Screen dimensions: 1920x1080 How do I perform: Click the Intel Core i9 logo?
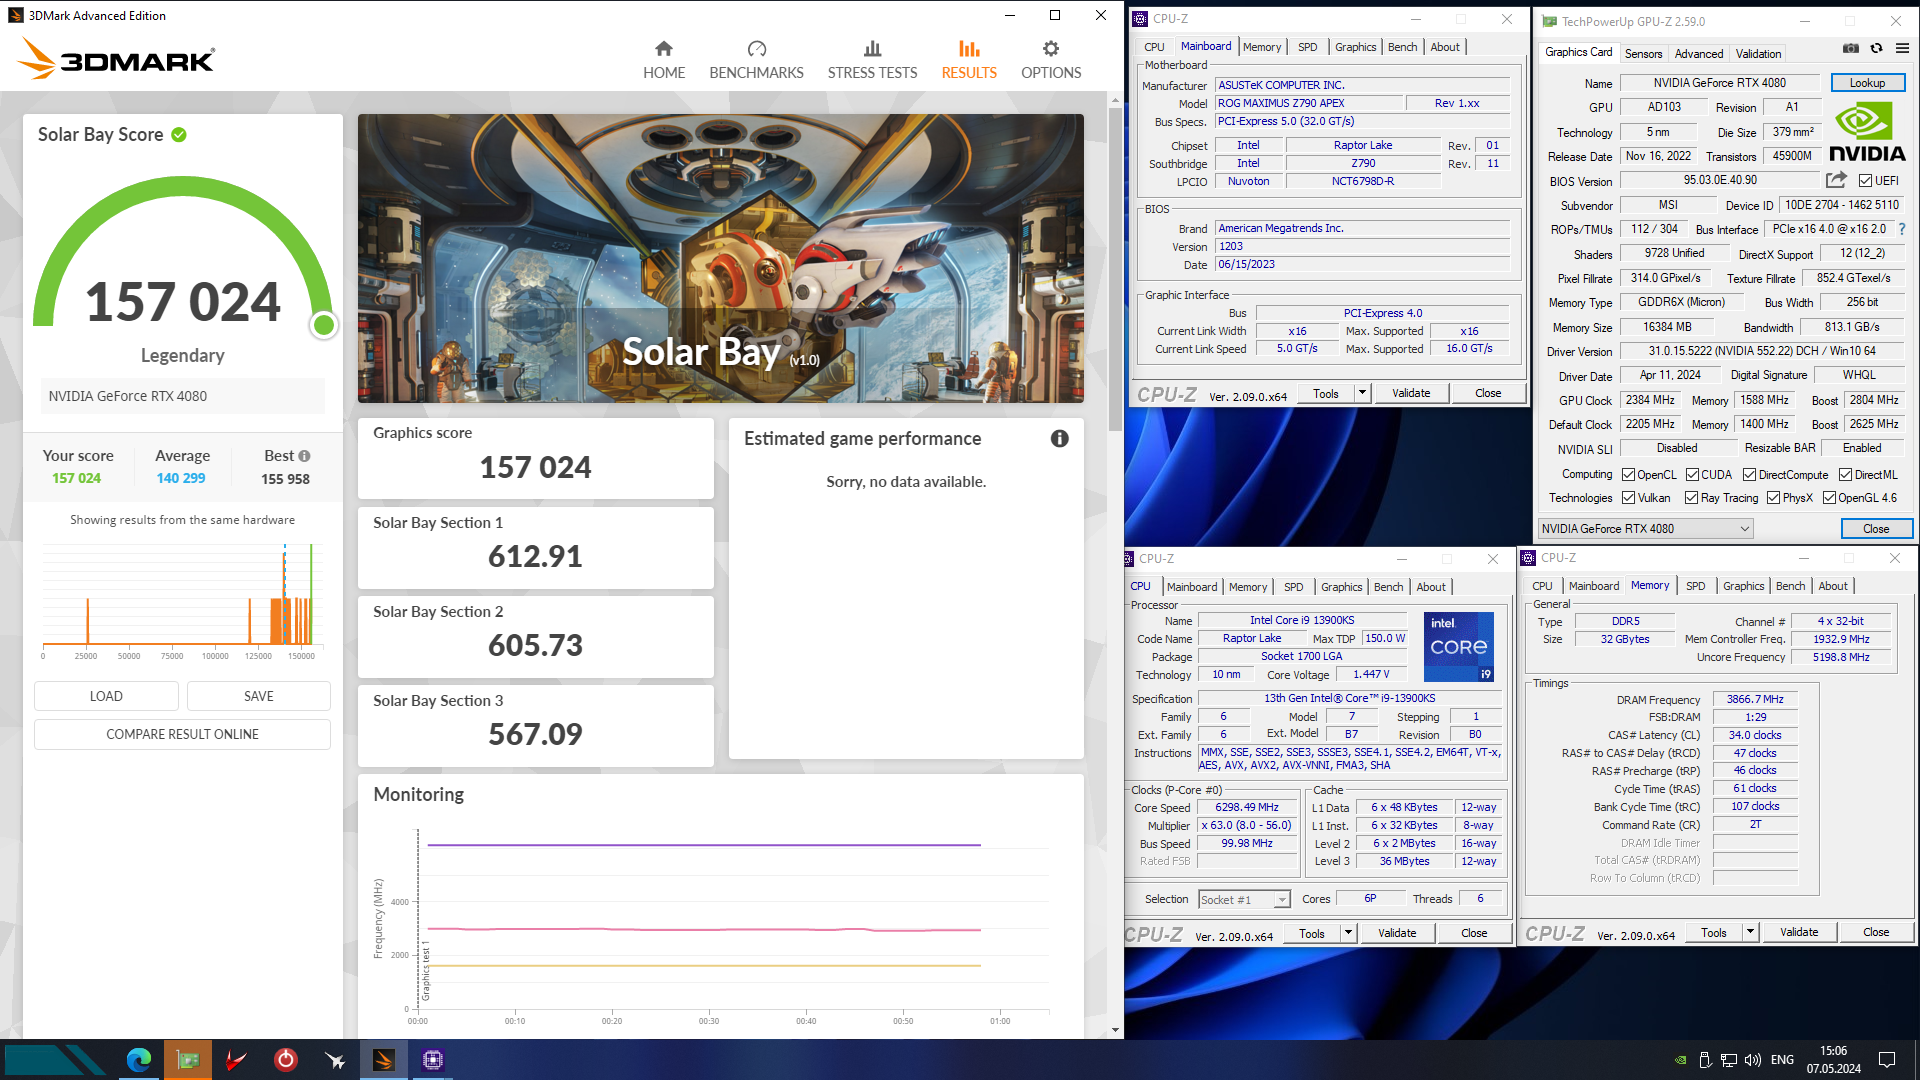point(1458,647)
